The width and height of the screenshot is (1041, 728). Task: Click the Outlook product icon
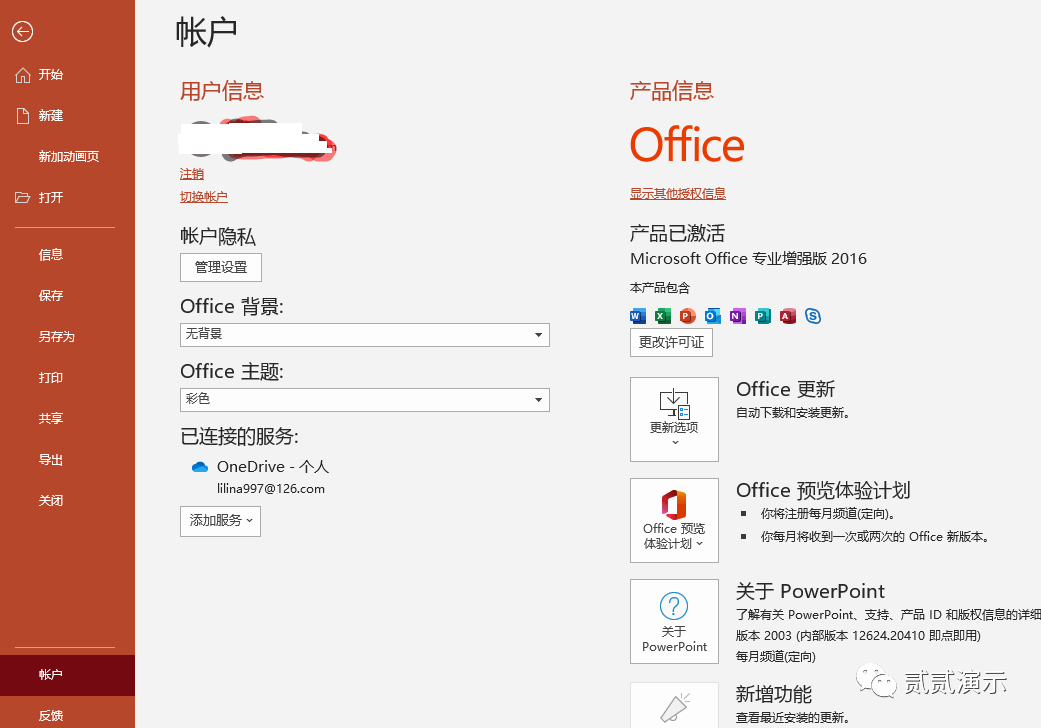[713, 316]
